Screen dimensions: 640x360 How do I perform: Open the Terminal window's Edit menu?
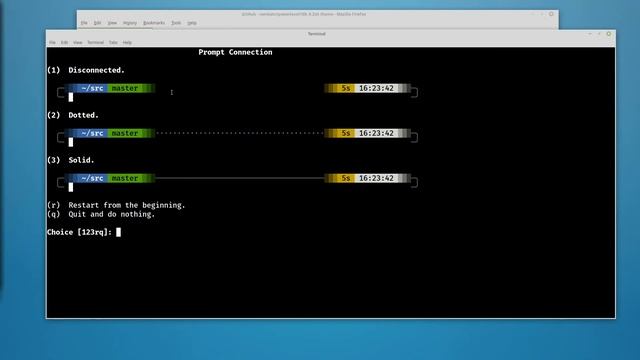point(64,42)
